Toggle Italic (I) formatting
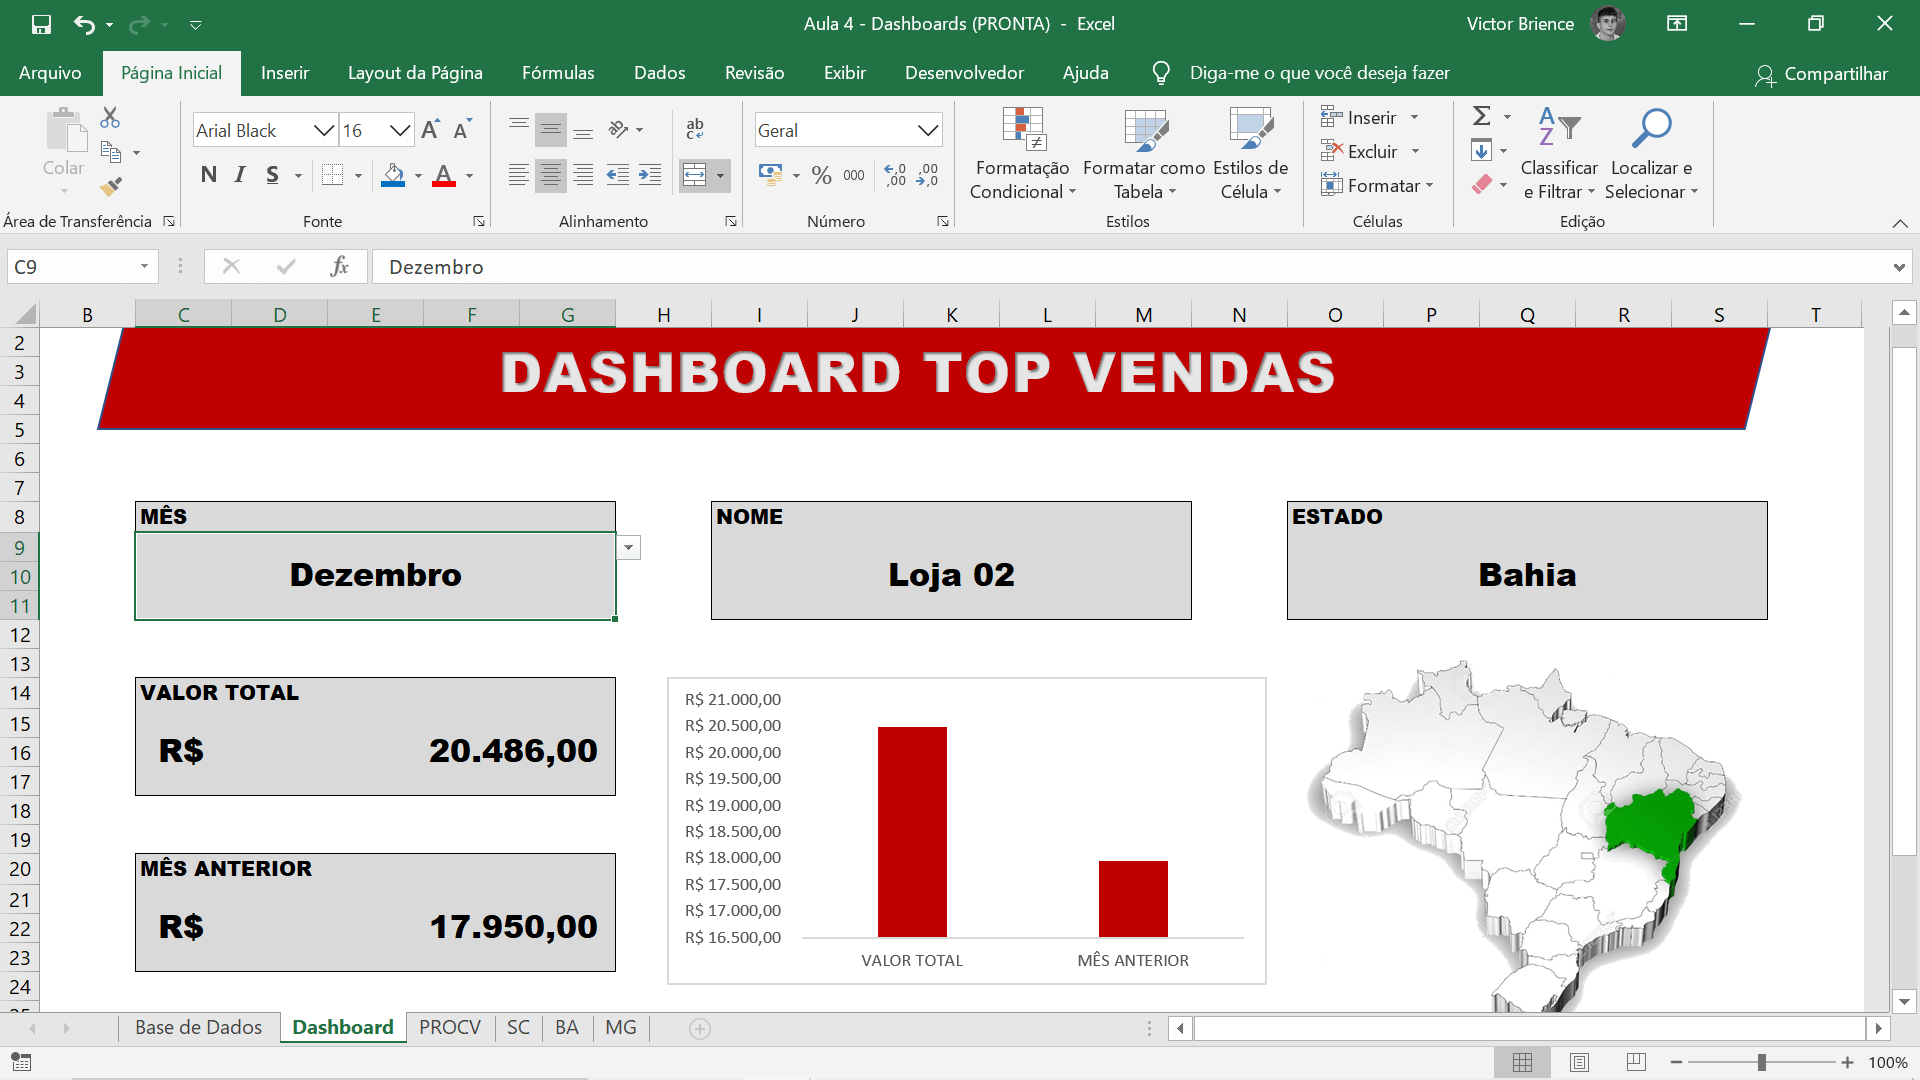Image resolution: width=1920 pixels, height=1080 pixels. click(x=240, y=175)
